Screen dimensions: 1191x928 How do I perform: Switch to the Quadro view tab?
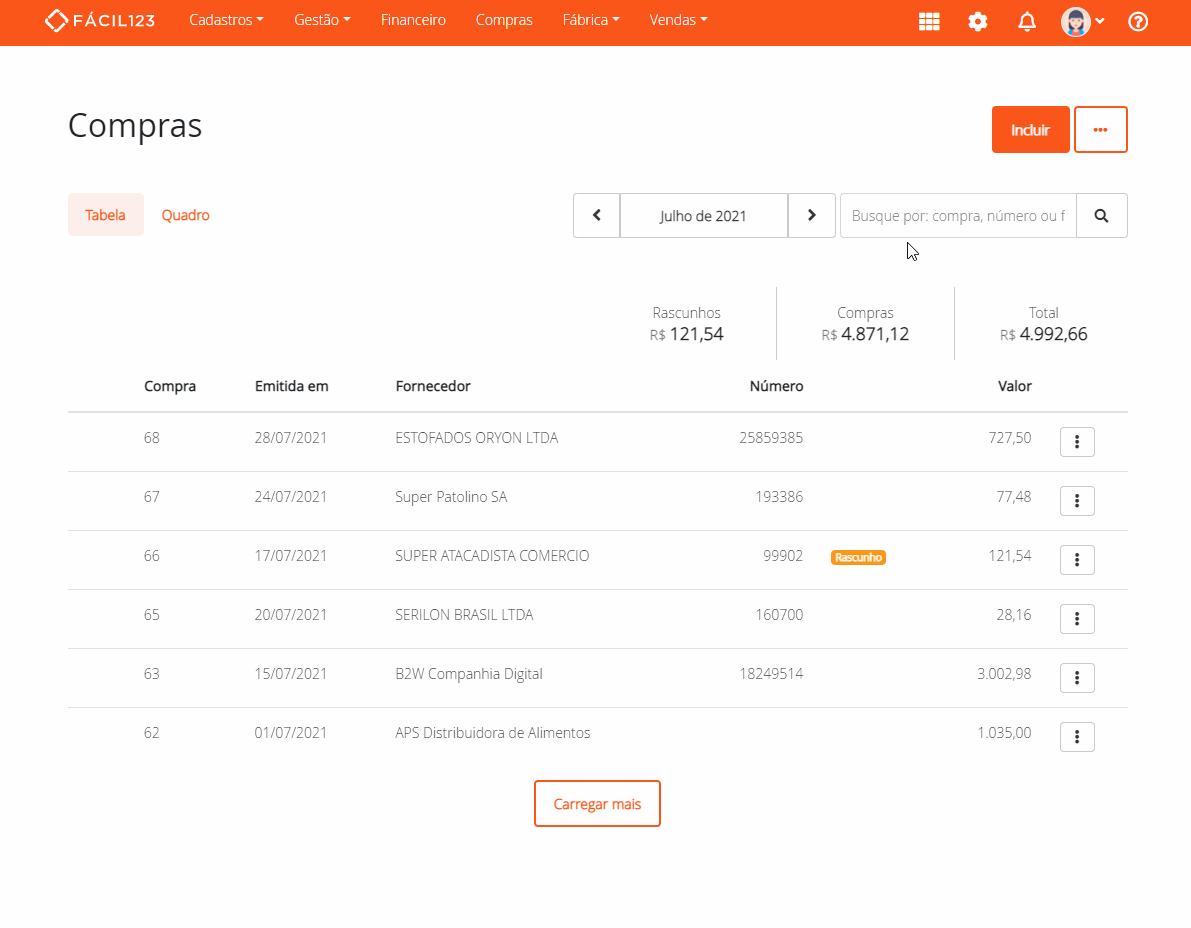click(185, 215)
